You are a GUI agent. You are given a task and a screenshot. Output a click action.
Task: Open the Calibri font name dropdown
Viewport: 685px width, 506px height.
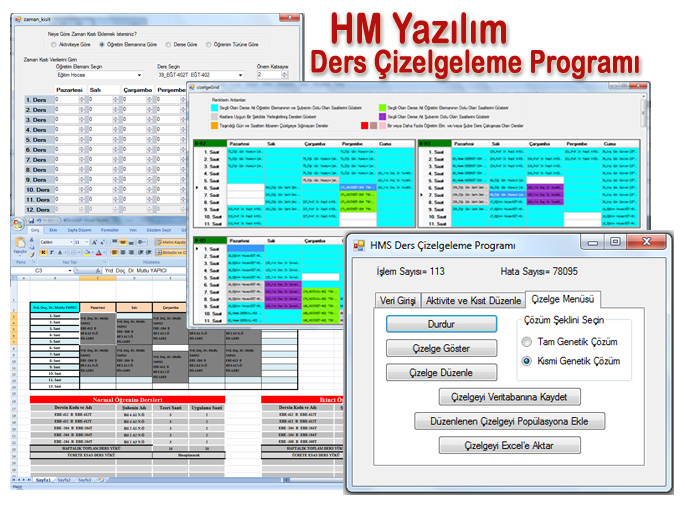pos(71,242)
